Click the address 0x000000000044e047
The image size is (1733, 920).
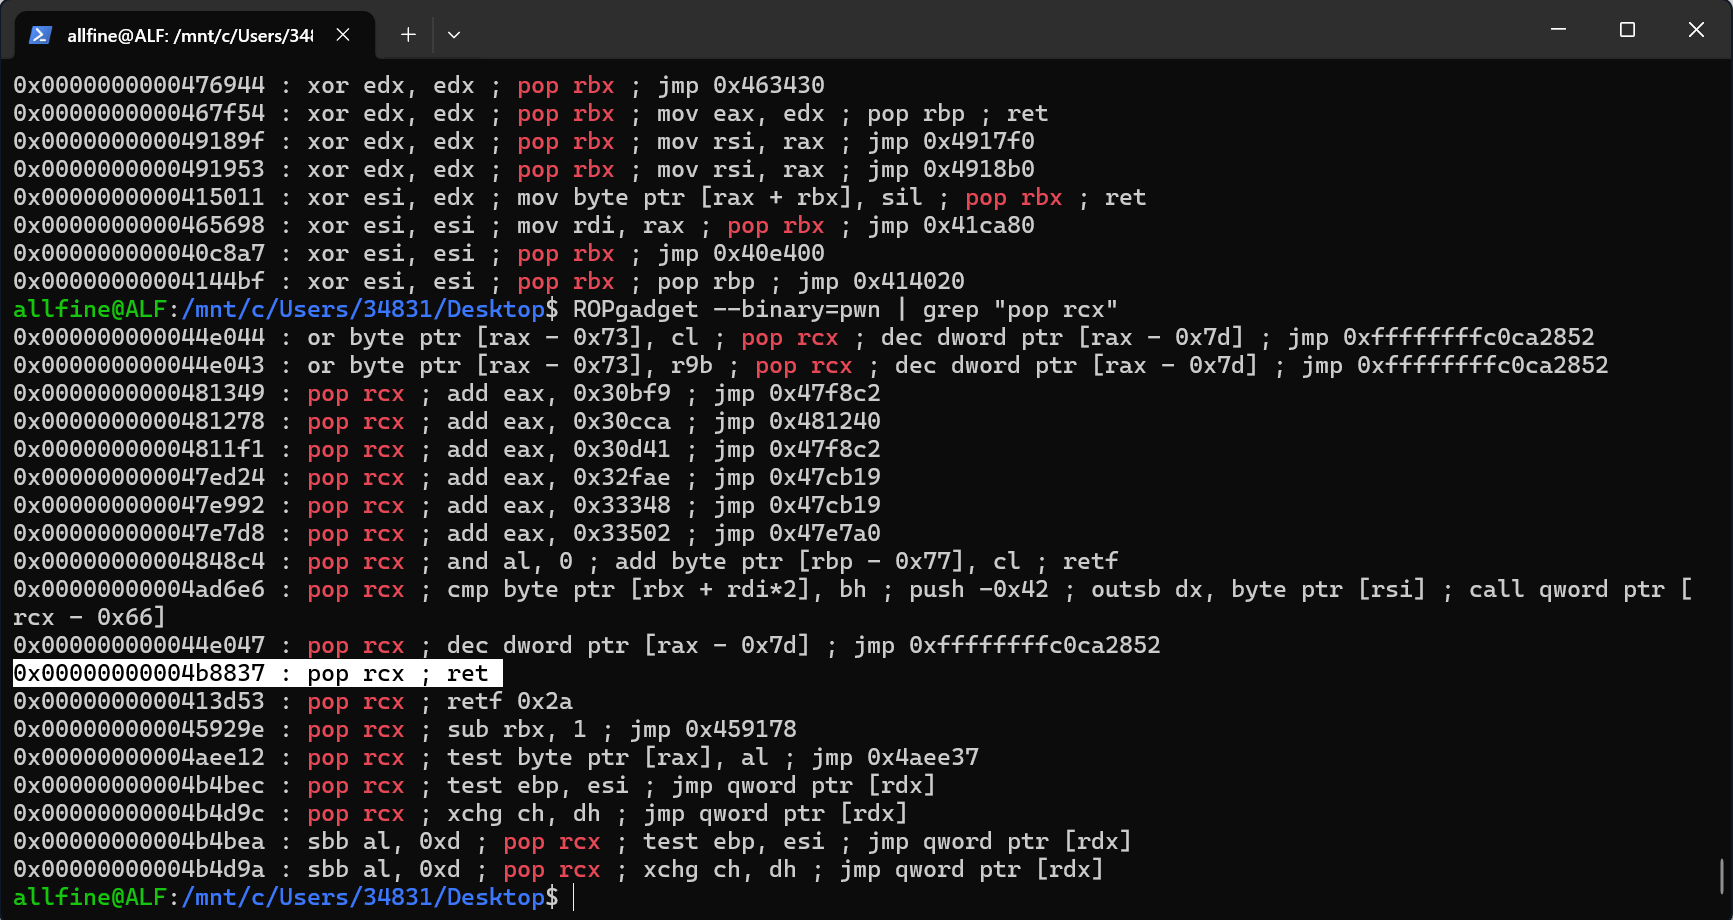point(139,645)
